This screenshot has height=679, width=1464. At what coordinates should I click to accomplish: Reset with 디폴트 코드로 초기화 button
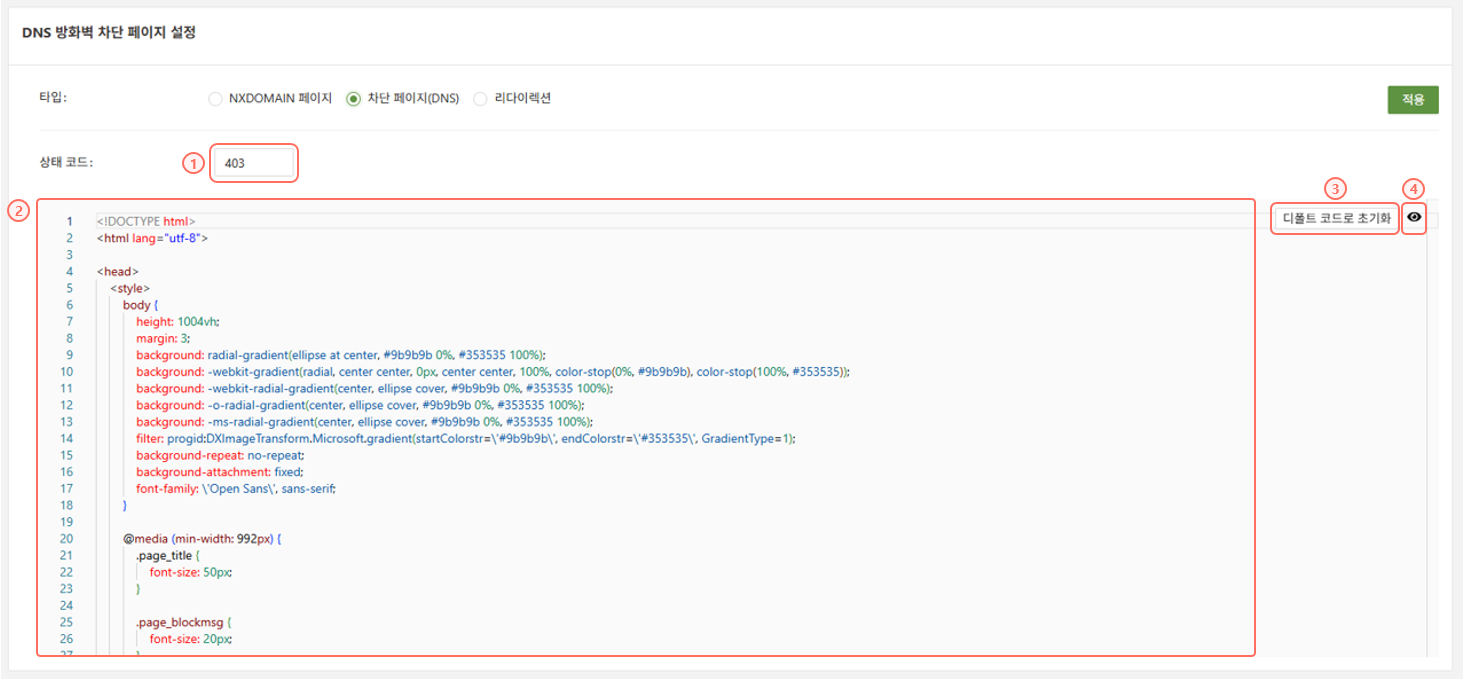(1336, 219)
